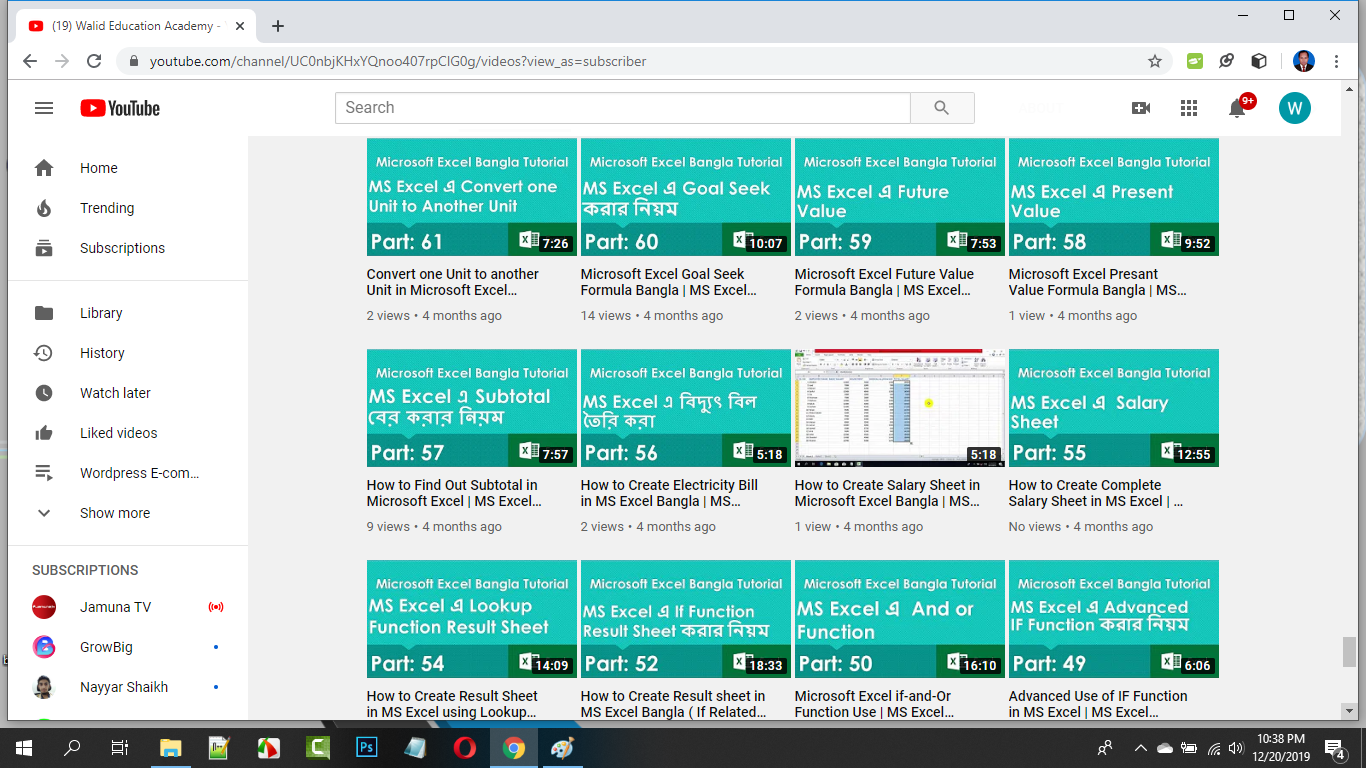Open a new Chrome tab
Image resolution: width=1366 pixels, height=768 pixels.
point(278,26)
